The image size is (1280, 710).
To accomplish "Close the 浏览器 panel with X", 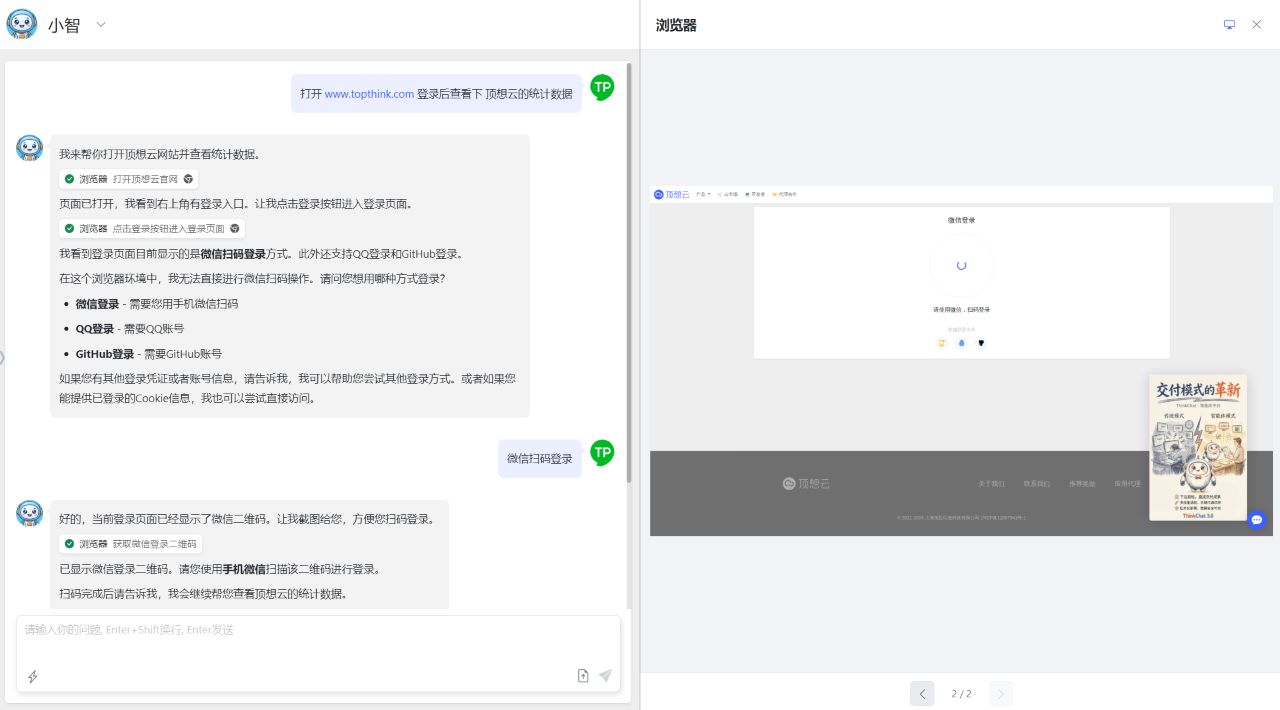I will pyautogui.click(x=1257, y=25).
